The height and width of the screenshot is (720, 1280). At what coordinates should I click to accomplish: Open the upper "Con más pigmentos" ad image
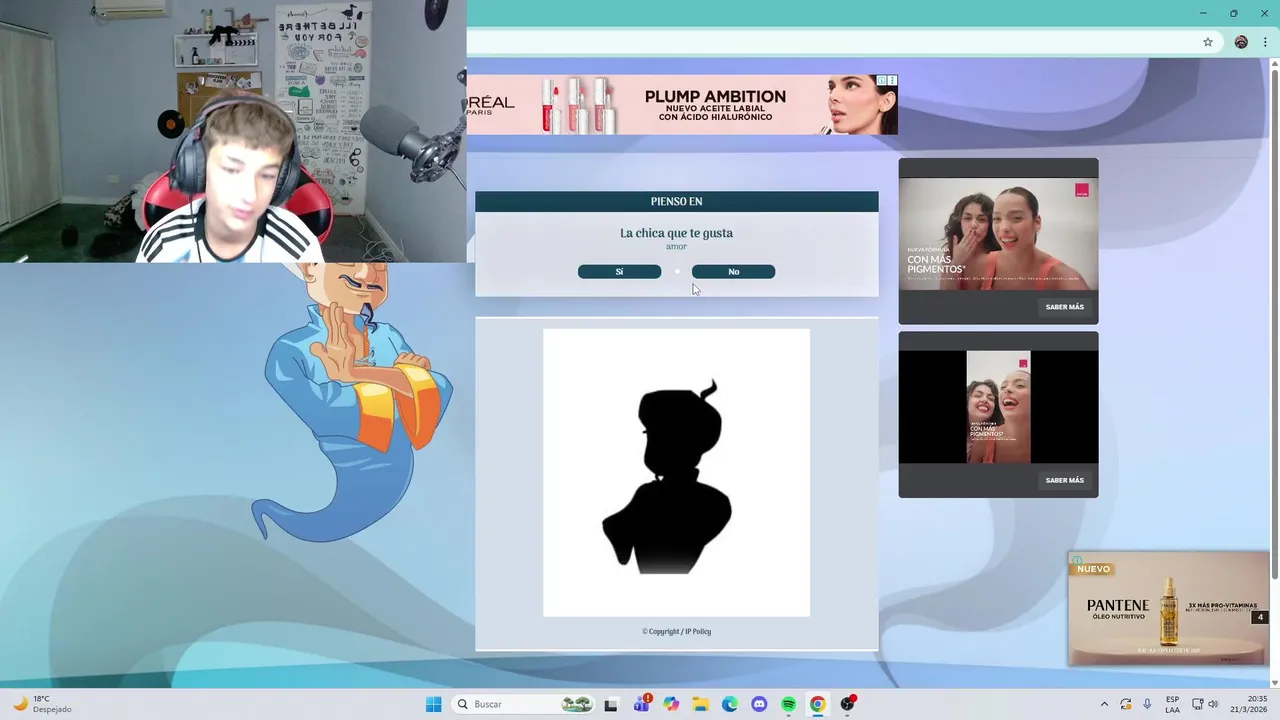pos(998,234)
